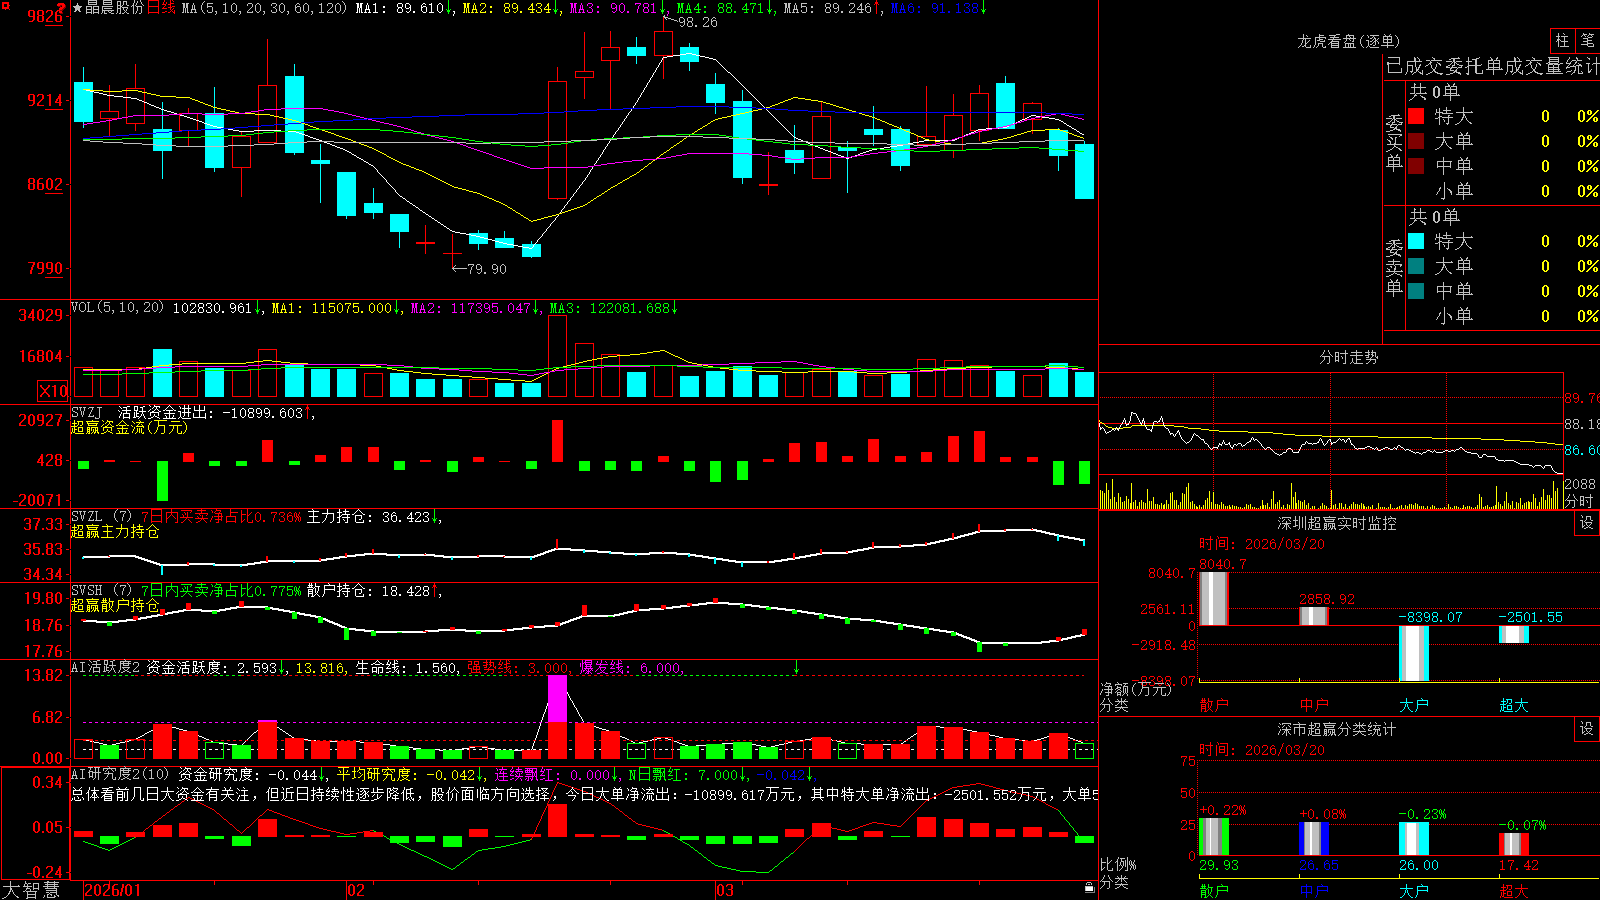
Task: Click the 中户 26.65 bar in 分类统计
Action: tap(1313, 839)
